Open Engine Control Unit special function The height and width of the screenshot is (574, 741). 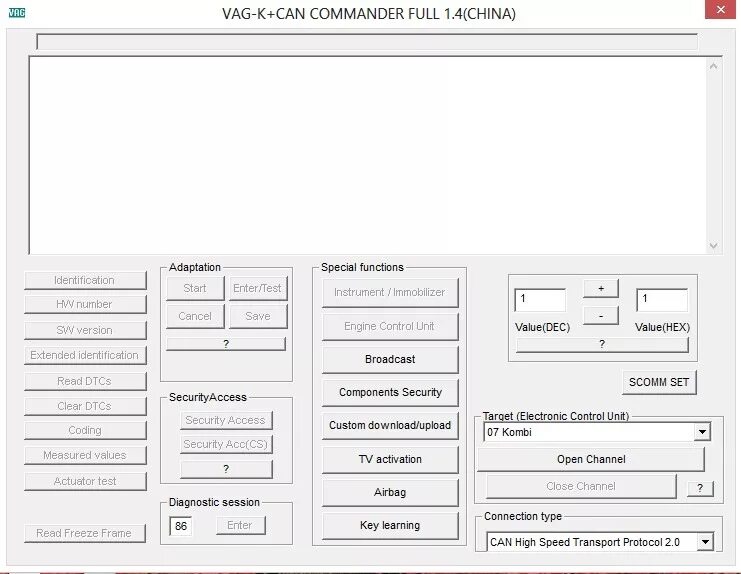pos(390,326)
